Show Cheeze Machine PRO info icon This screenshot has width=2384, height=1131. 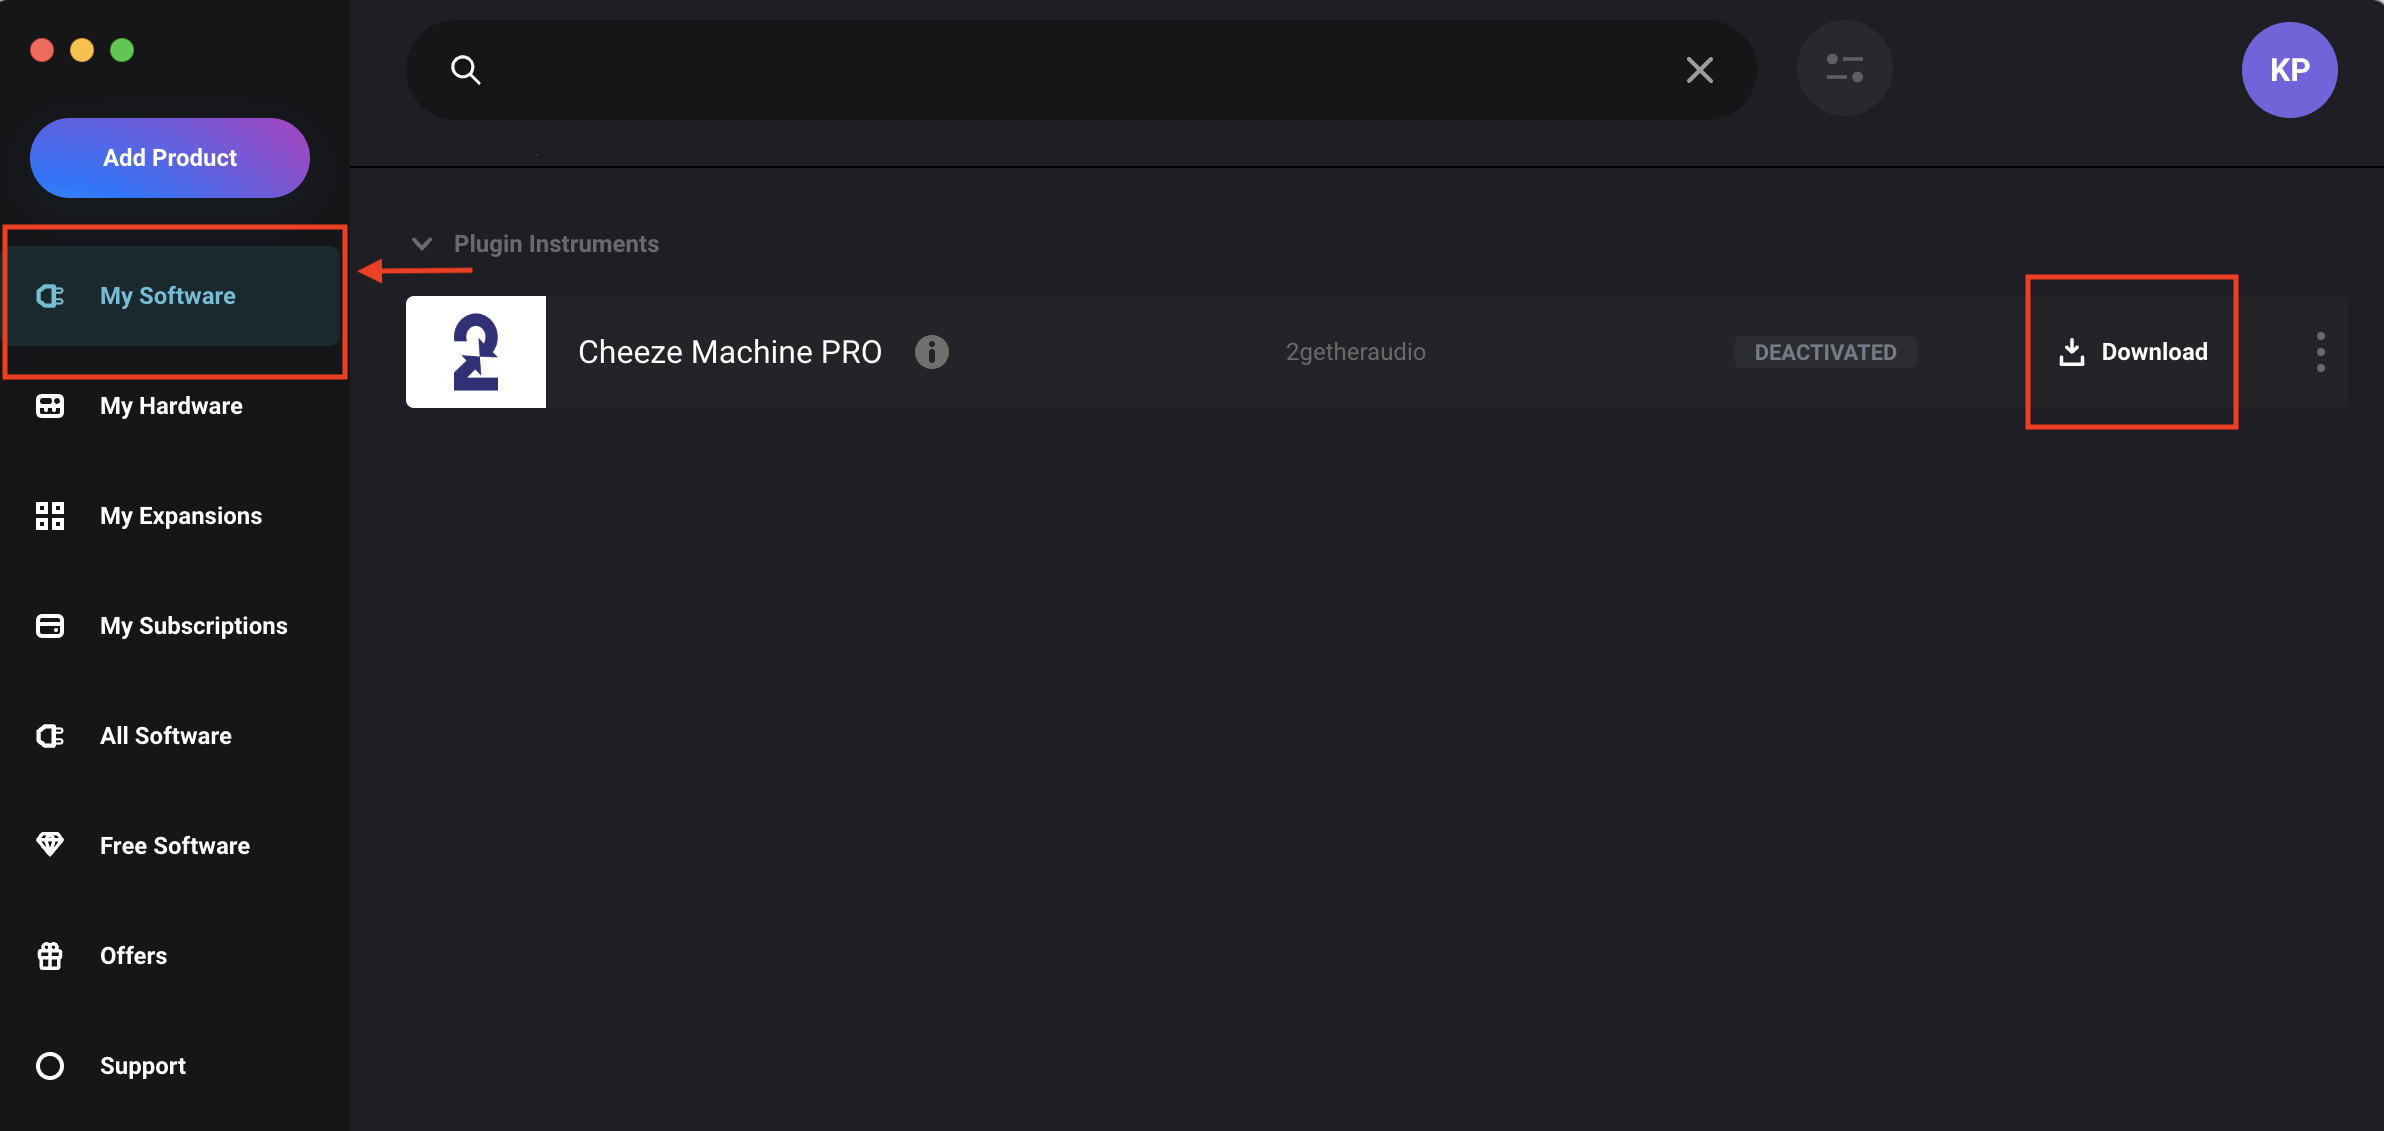pos(931,352)
